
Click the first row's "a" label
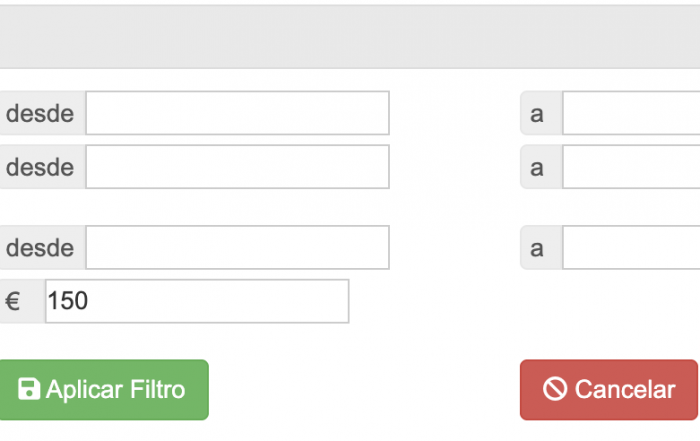pos(538,114)
